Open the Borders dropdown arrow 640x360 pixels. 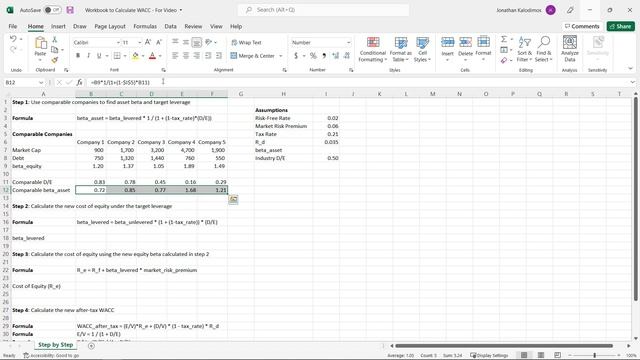pos(124,56)
